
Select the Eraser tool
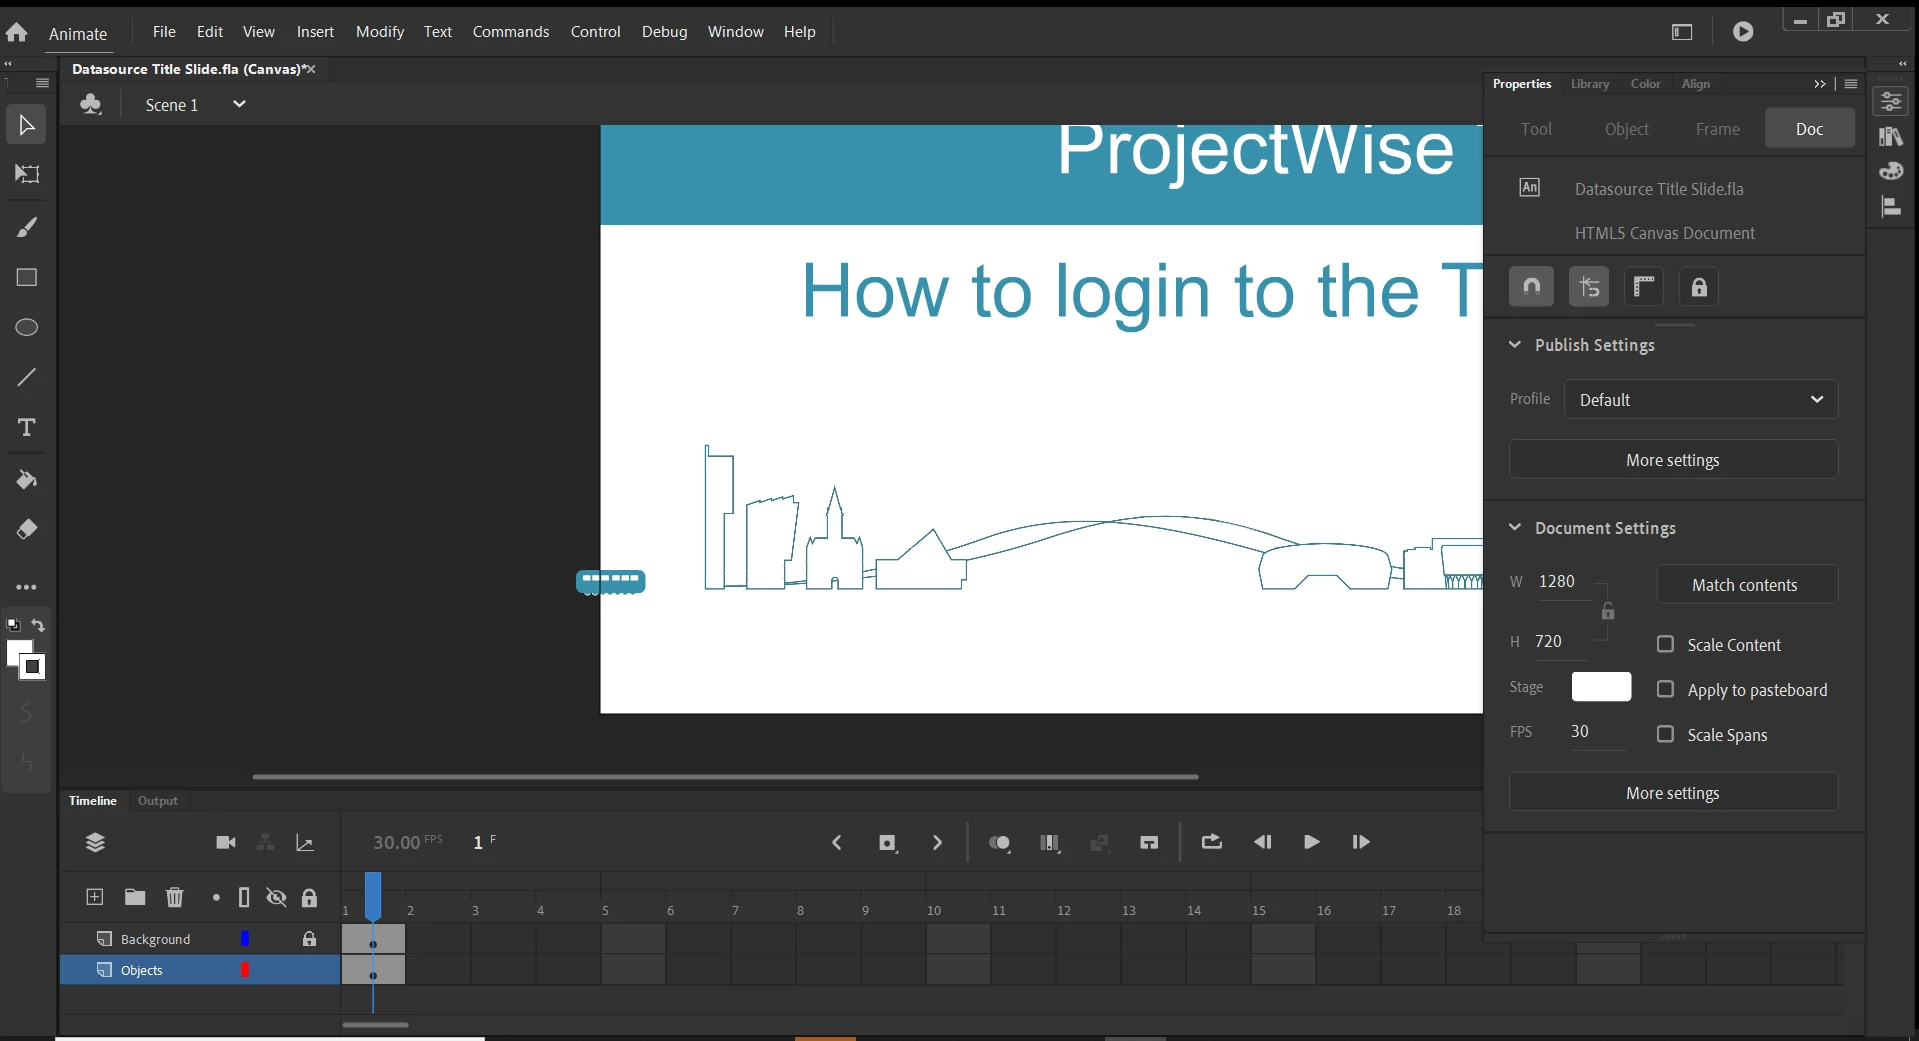click(x=27, y=529)
